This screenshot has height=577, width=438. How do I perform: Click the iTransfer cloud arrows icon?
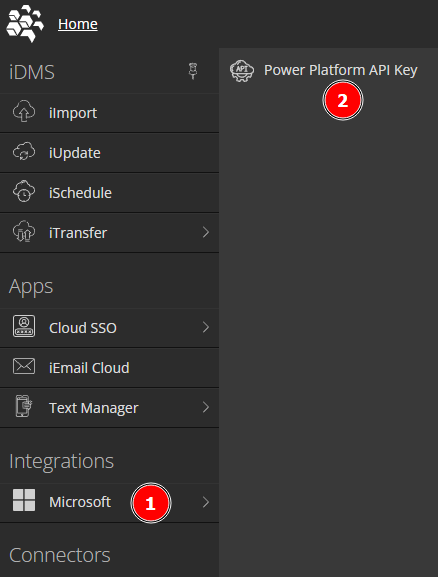coord(24,231)
